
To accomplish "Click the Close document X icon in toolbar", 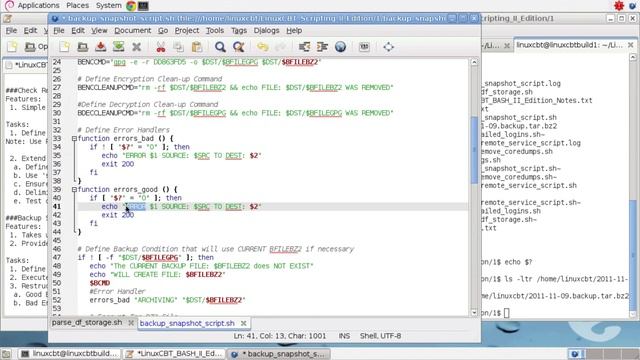I will 136,47.
